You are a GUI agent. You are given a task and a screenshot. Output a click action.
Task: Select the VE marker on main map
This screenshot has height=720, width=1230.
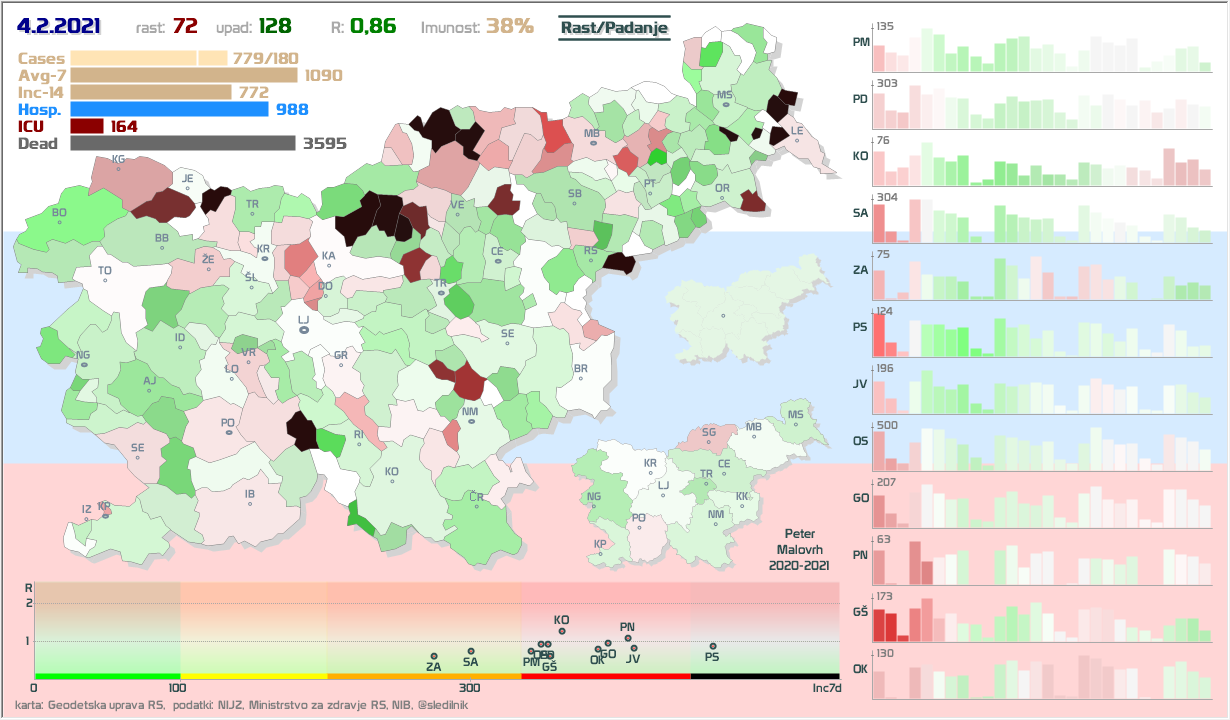point(457,214)
